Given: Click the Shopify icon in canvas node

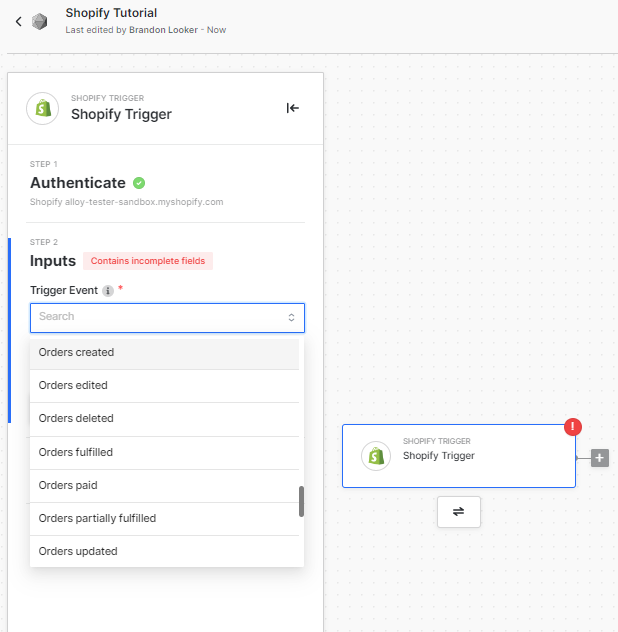Looking at the screenshot, I should [x=377, y=455].
